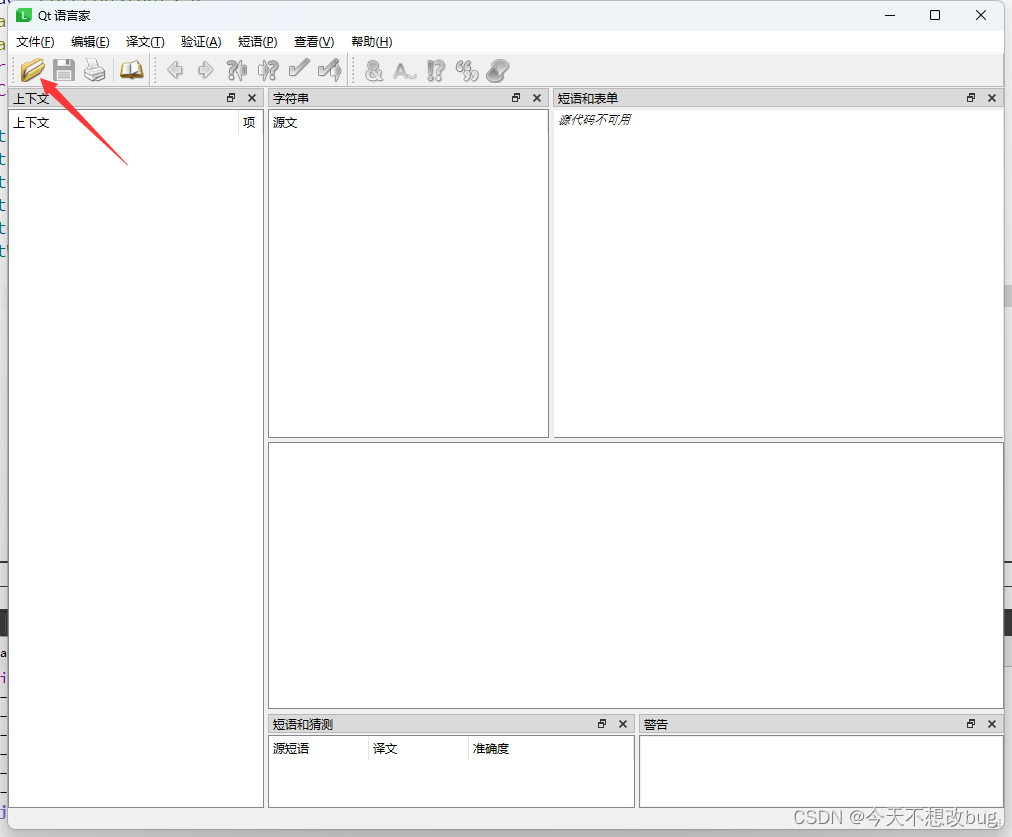
Task: Click the 译文 column header in phrases panel
Action: coord(418,749)
